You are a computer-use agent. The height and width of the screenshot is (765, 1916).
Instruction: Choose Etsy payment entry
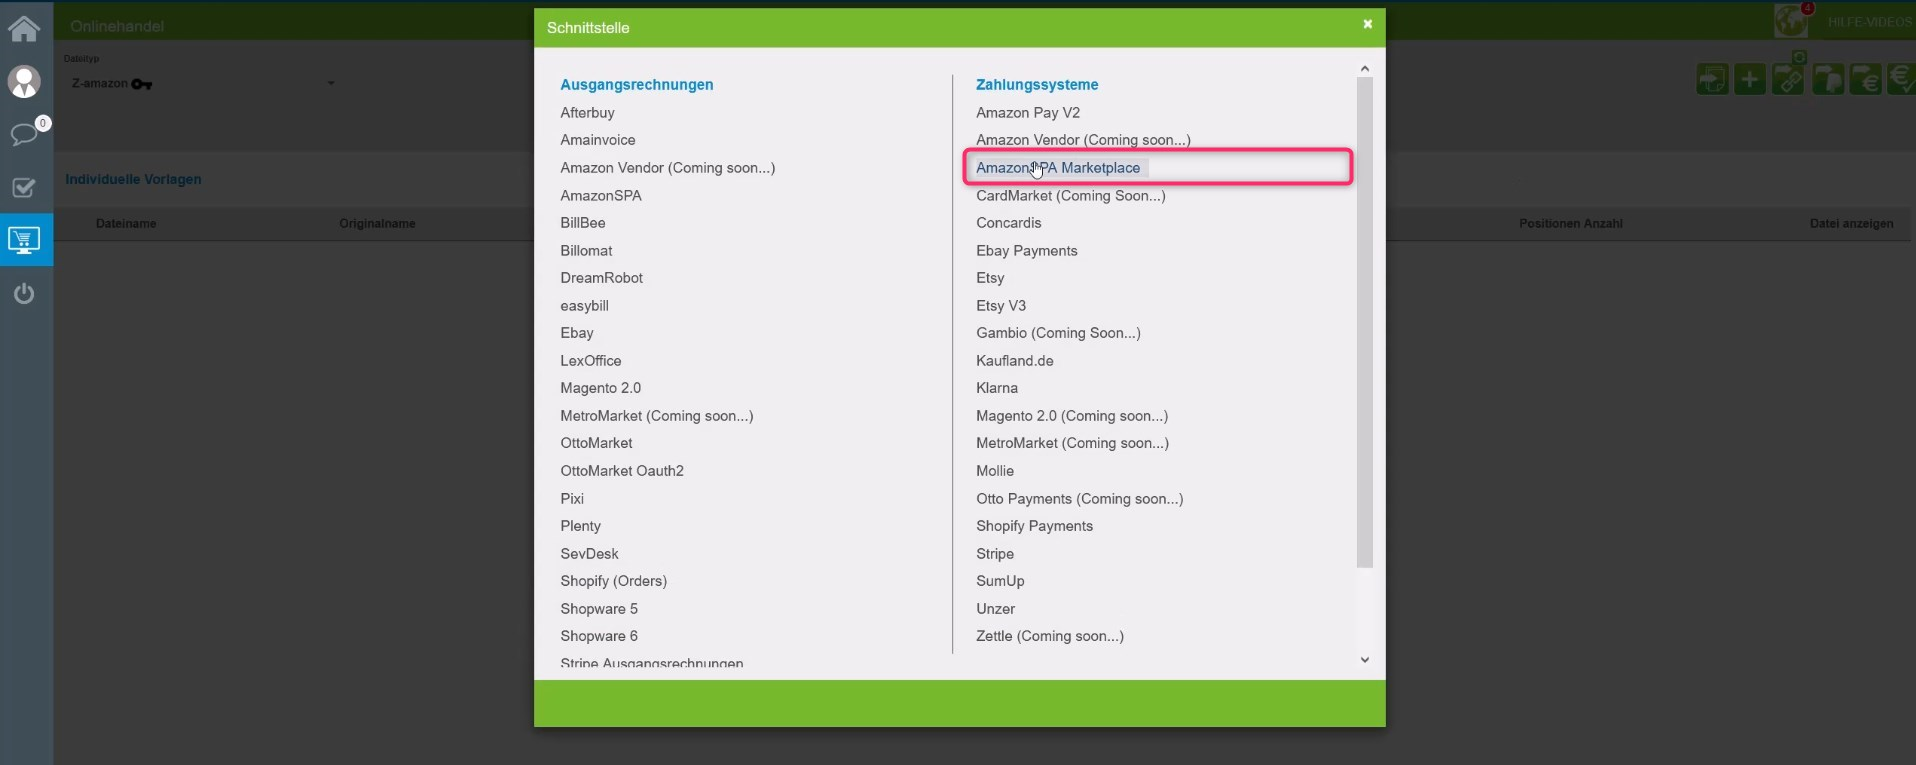point(990,278)
